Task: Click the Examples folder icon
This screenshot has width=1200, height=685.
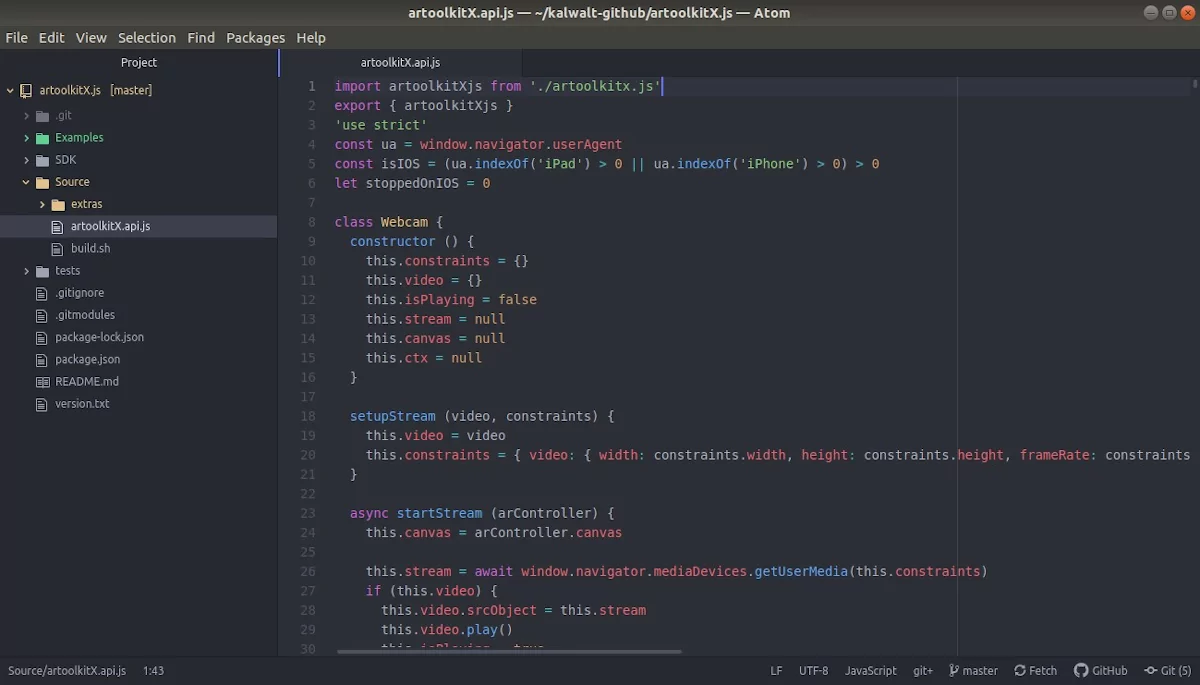Action: 42,138
